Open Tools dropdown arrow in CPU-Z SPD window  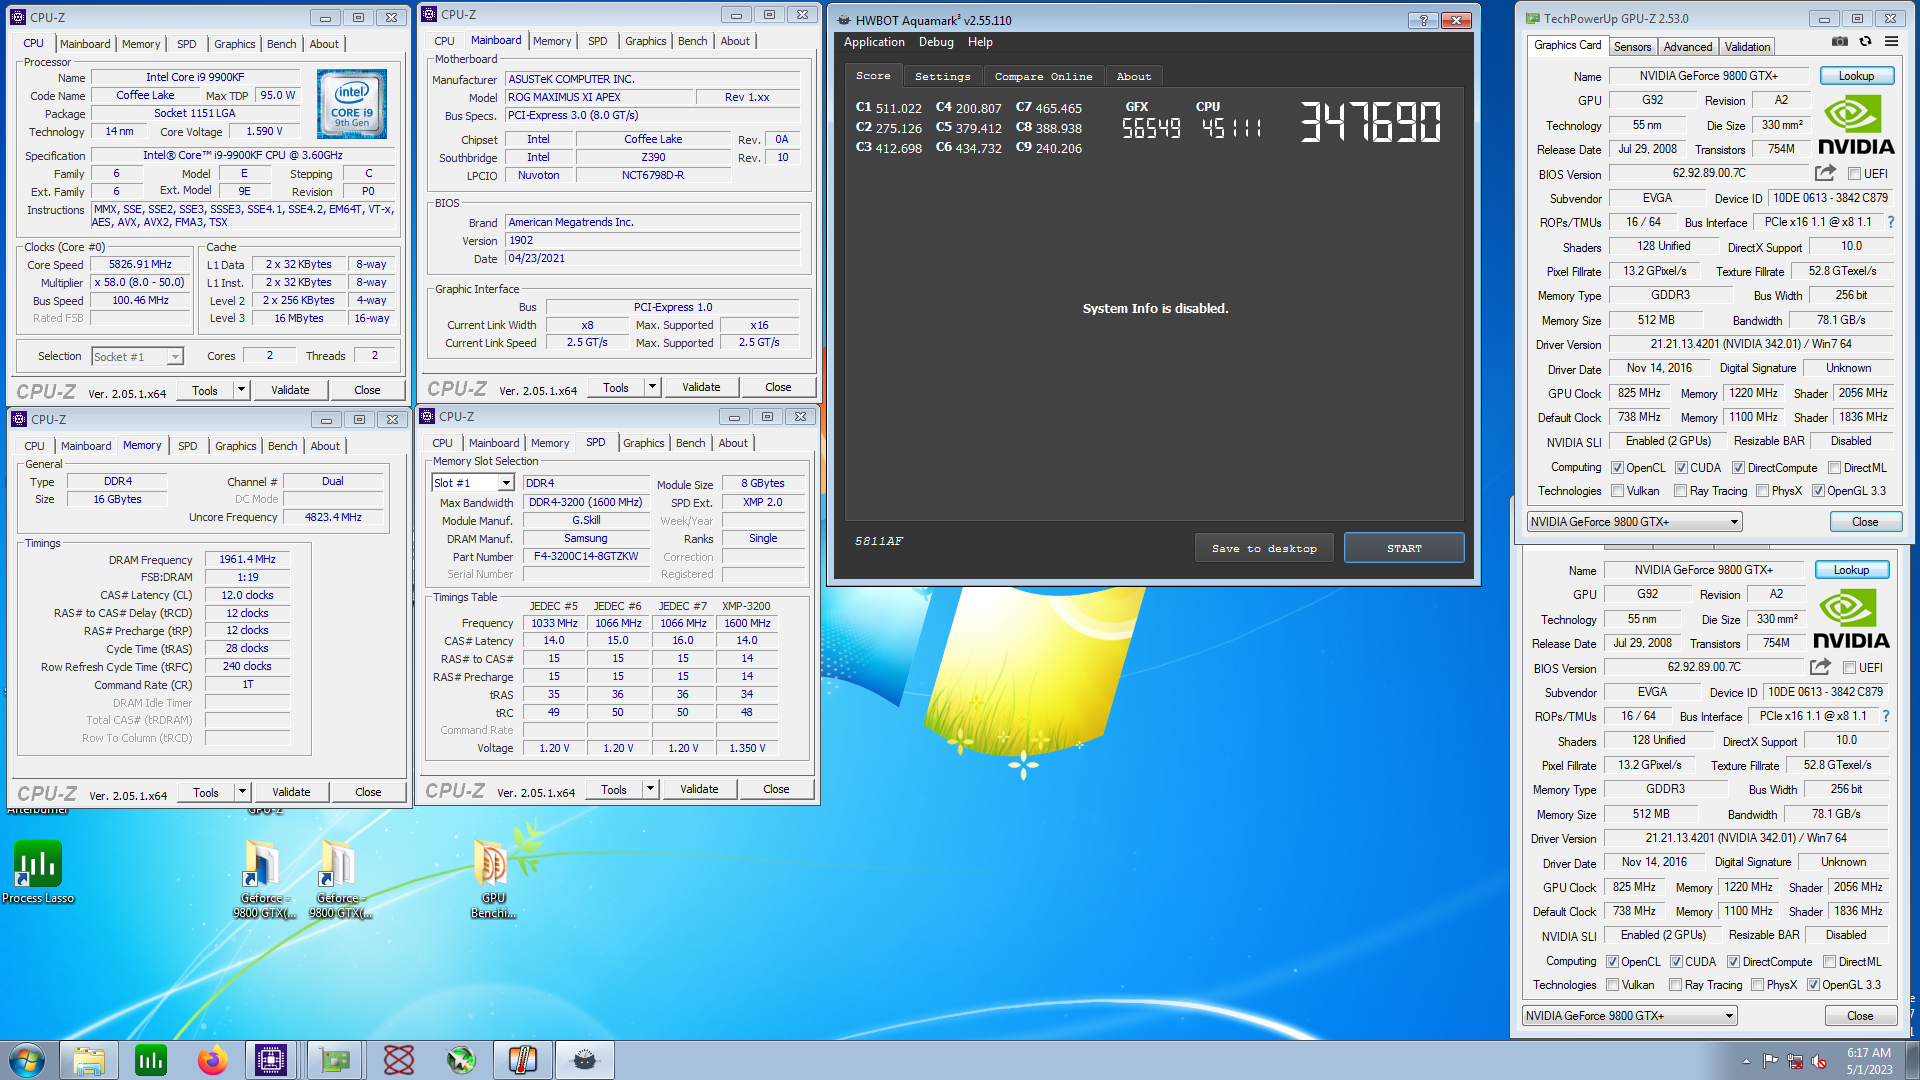[650, 789]
